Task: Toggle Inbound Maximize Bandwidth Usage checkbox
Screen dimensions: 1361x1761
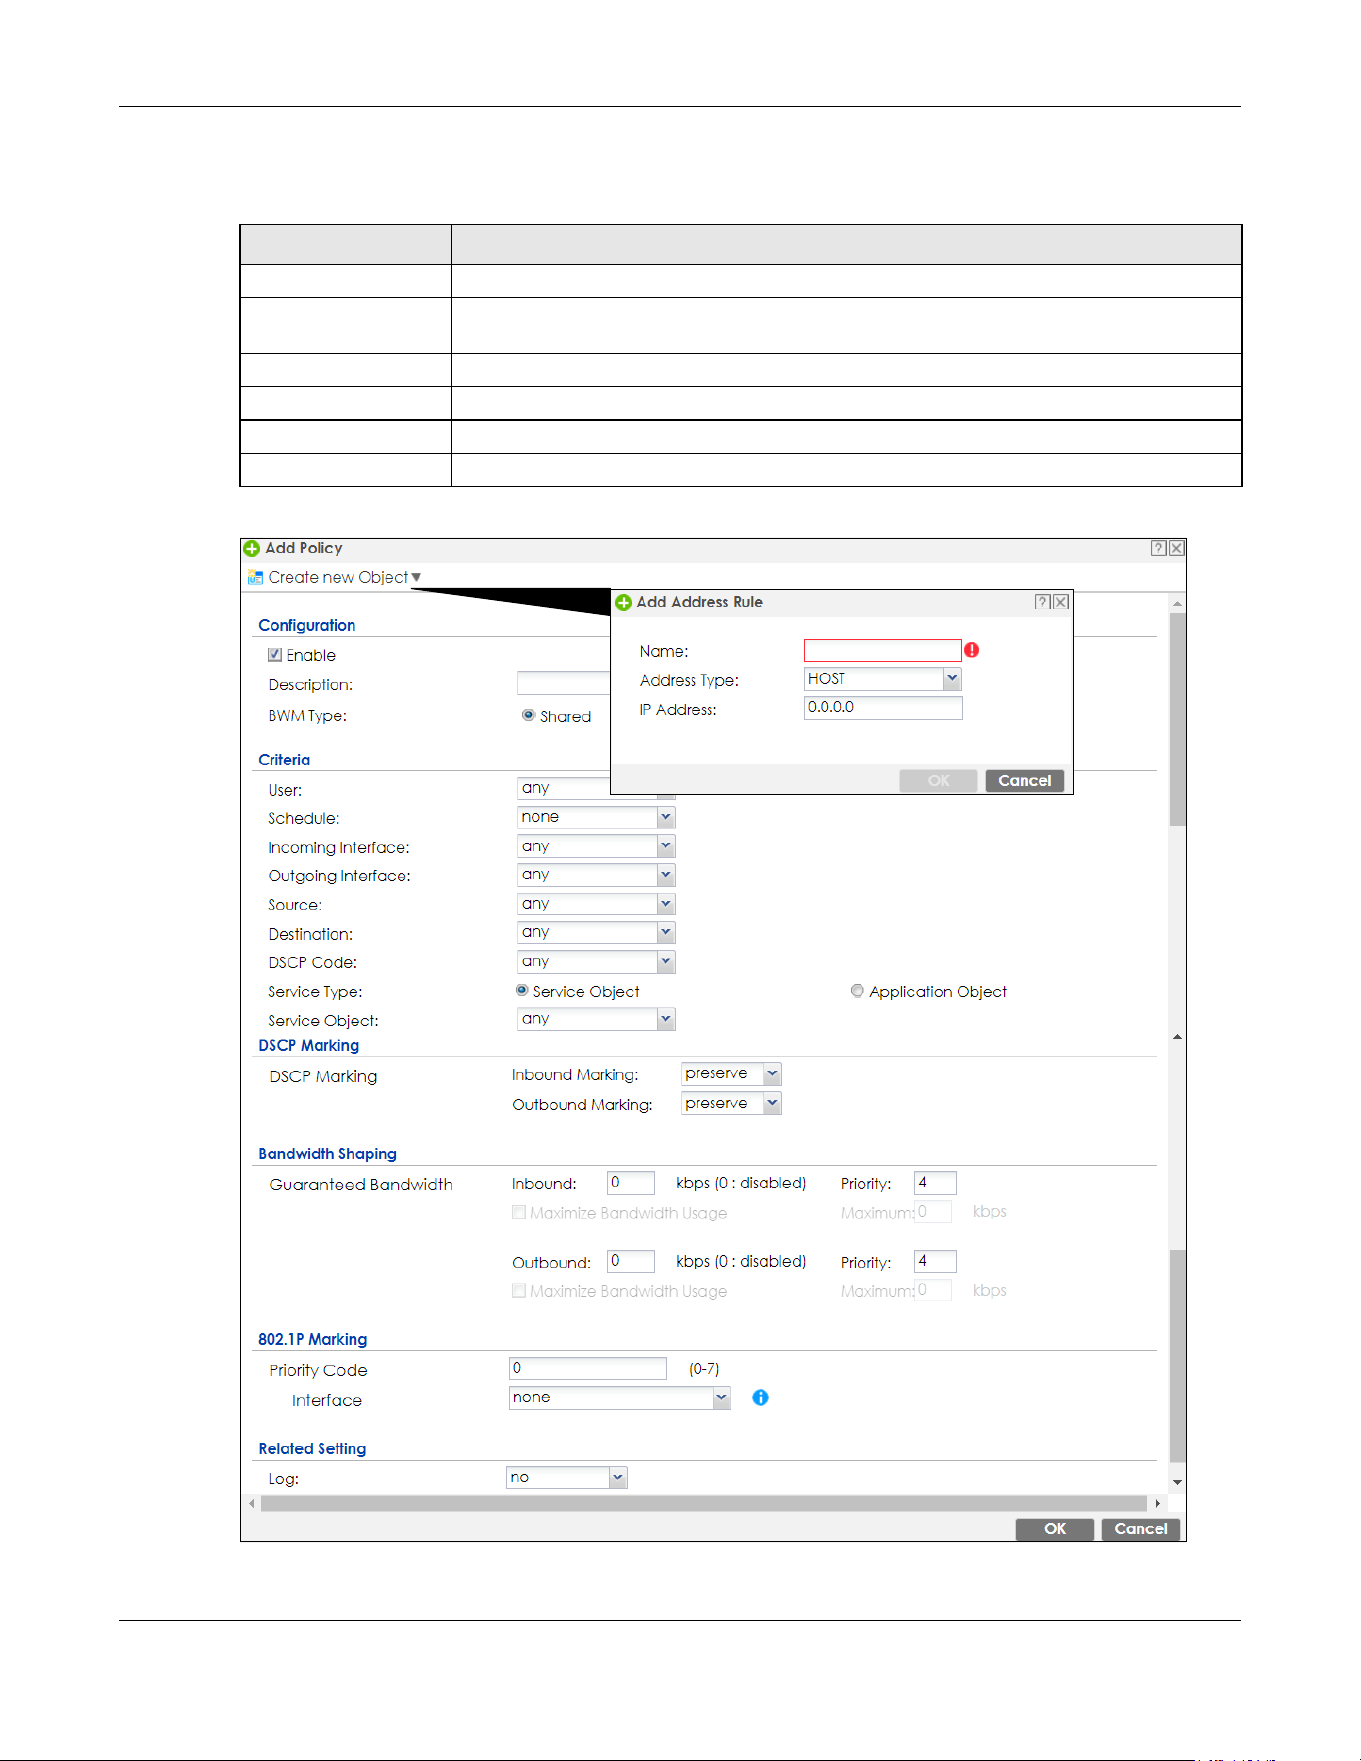Action: (x=519, y=1212)
